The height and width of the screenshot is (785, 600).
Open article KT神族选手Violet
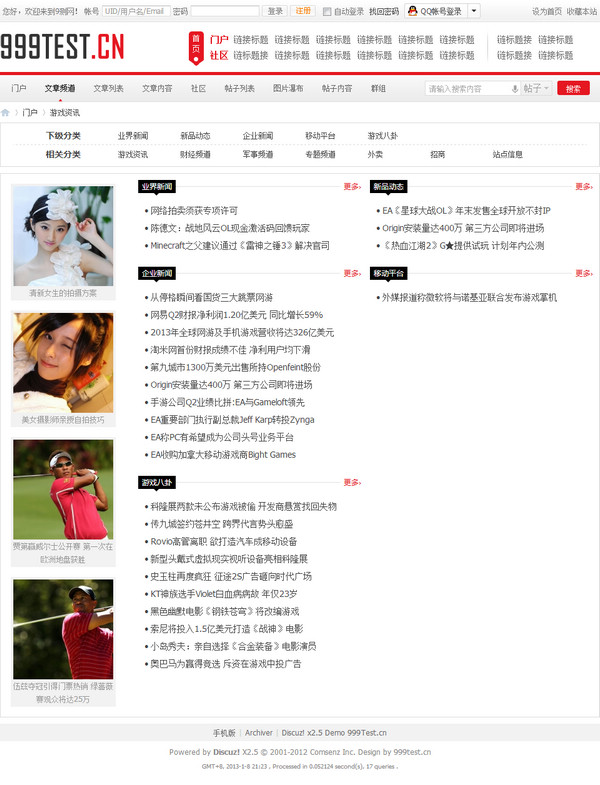point(224,594)
